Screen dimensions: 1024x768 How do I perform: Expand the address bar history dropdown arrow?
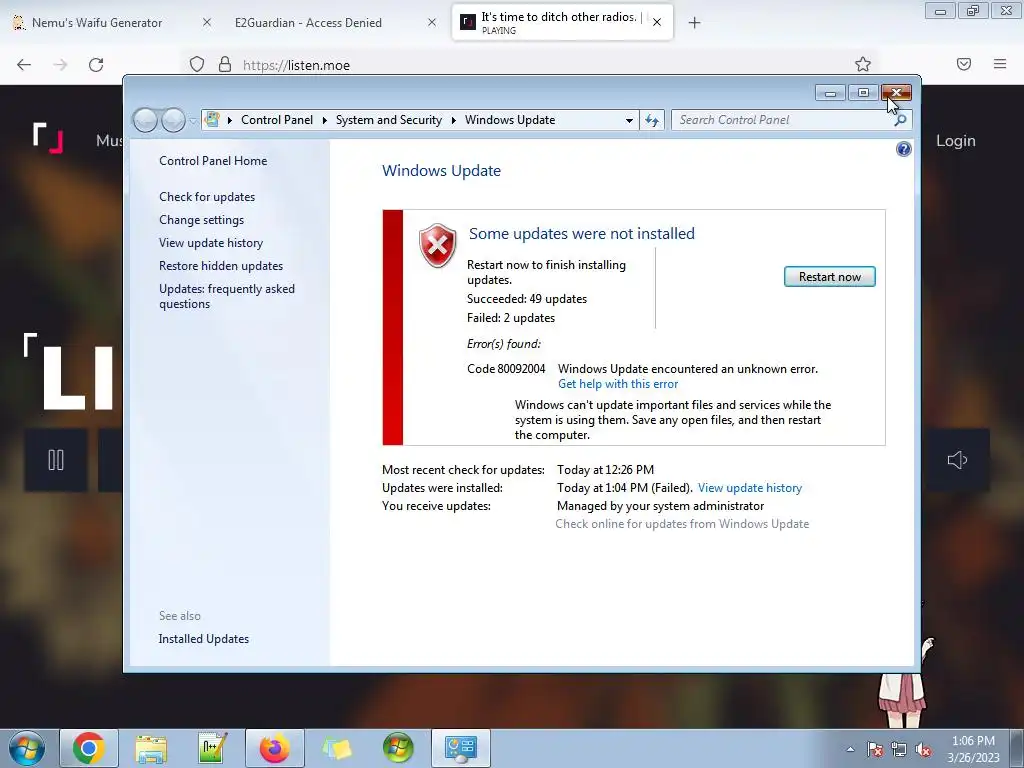[x=629, y=120]
